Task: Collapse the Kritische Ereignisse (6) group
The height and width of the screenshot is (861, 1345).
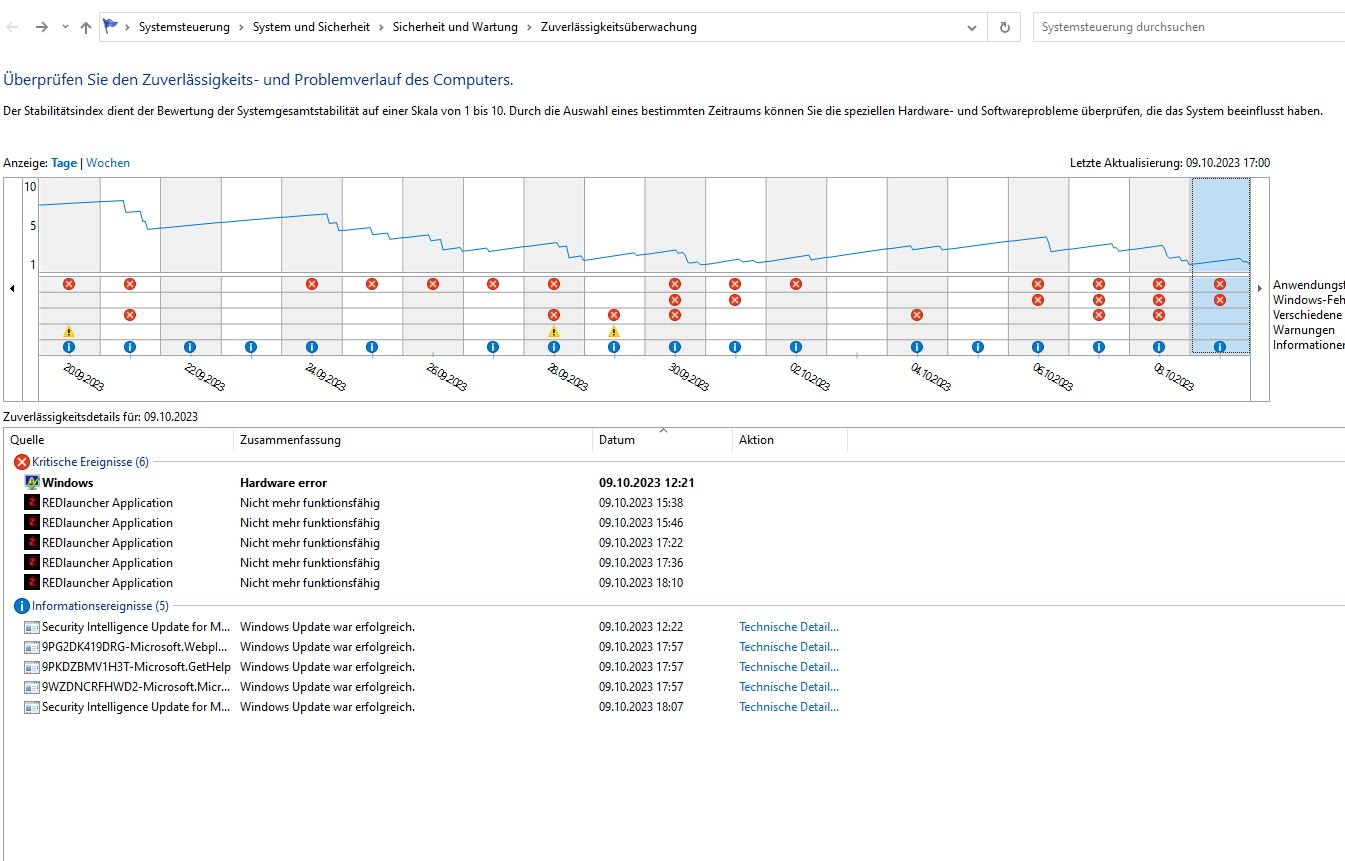Action: (90, 462)
